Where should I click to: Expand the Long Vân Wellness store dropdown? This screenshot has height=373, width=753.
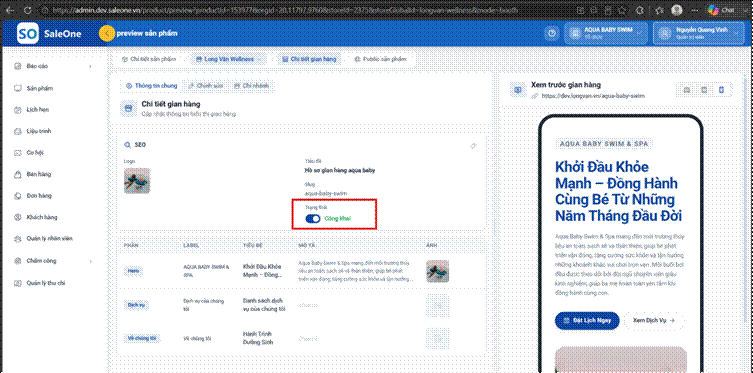(228, 59)
